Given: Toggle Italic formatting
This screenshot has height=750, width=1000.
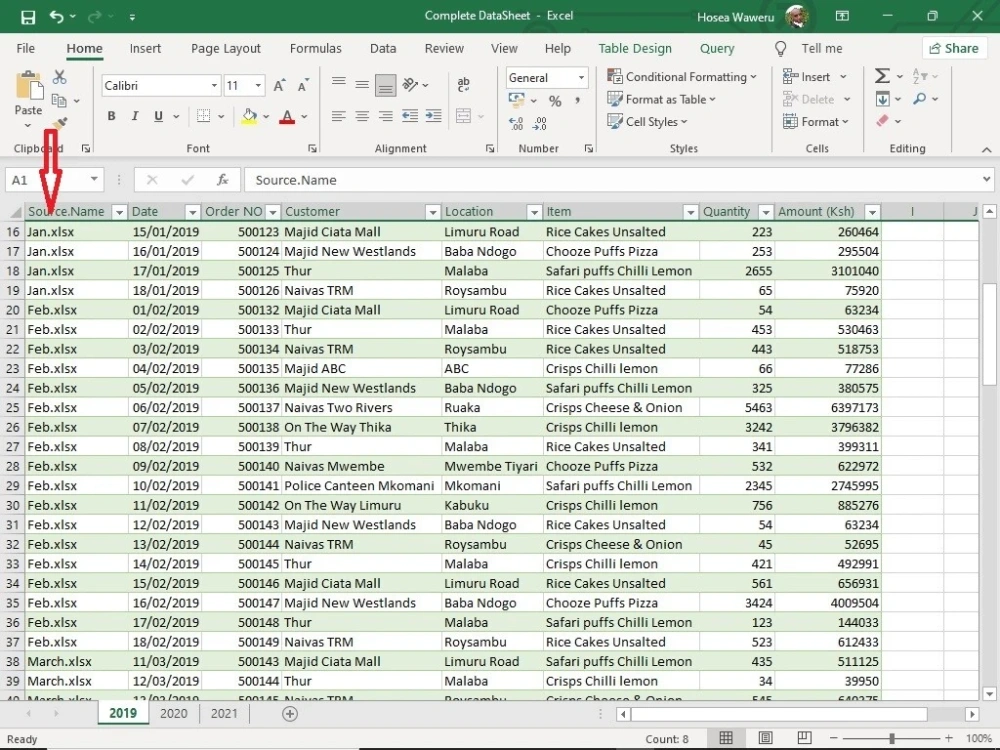Looking at the screenshot, I should click(135, 116).
